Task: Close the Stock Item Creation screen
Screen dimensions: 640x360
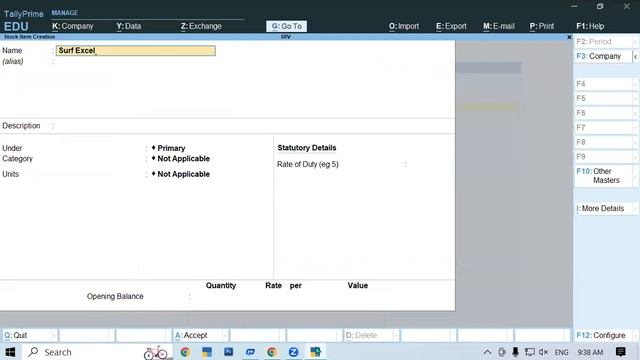Action: pos(569,37)
